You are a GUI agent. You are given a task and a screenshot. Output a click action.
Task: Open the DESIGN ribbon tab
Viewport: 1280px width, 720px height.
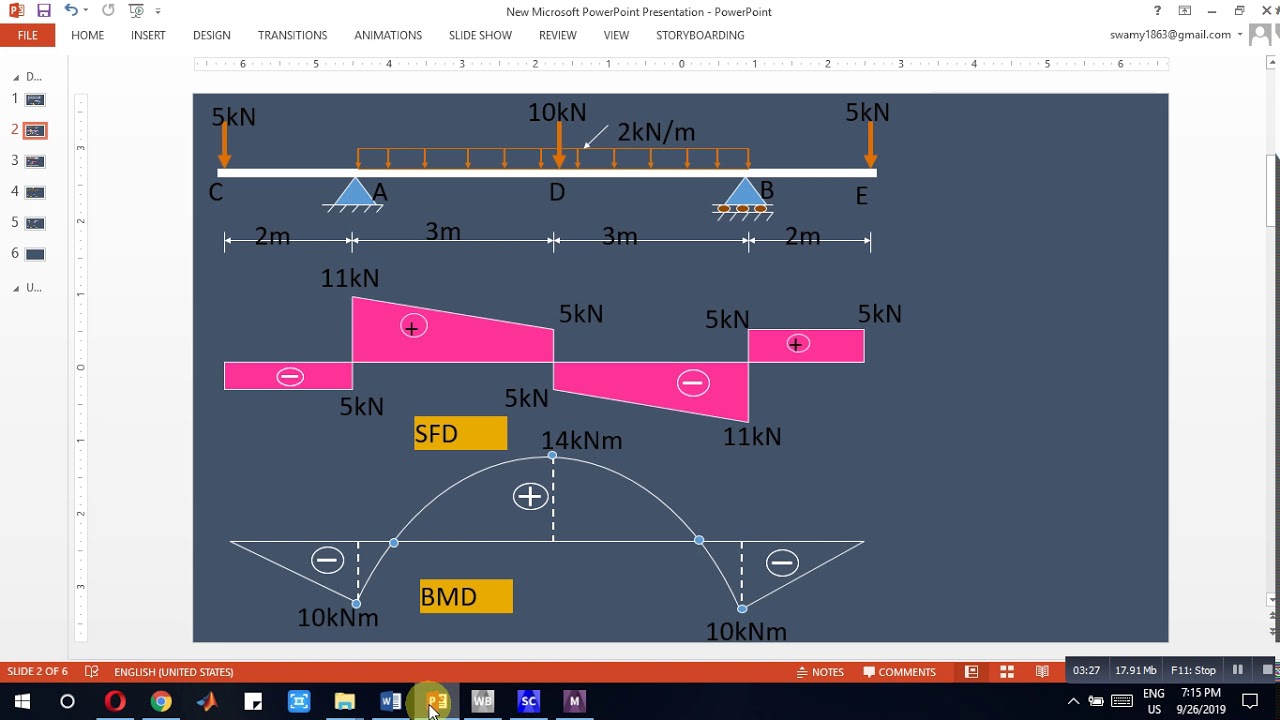coord(212,35)
